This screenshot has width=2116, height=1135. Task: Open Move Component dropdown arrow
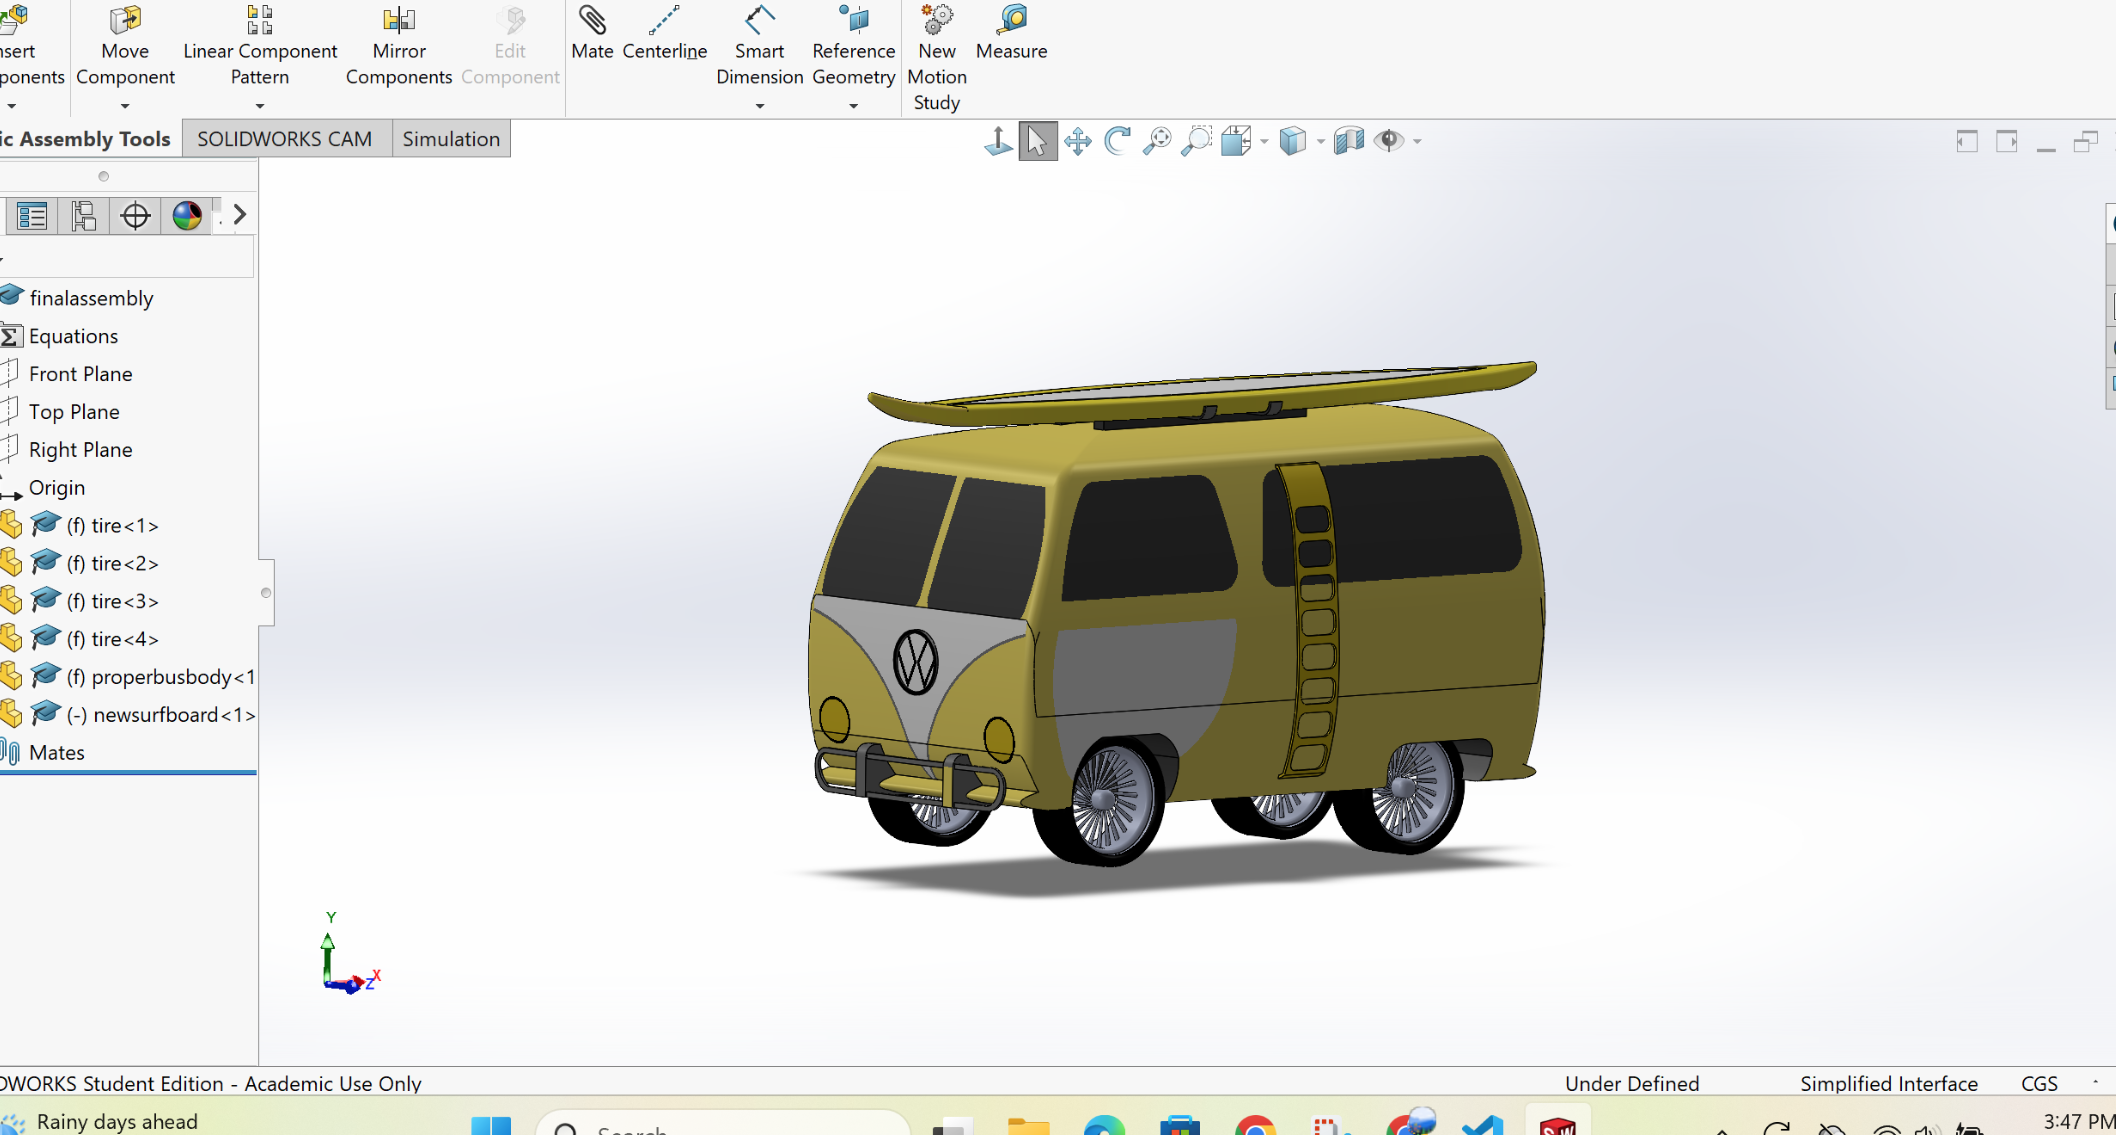[x=125, y=106]
